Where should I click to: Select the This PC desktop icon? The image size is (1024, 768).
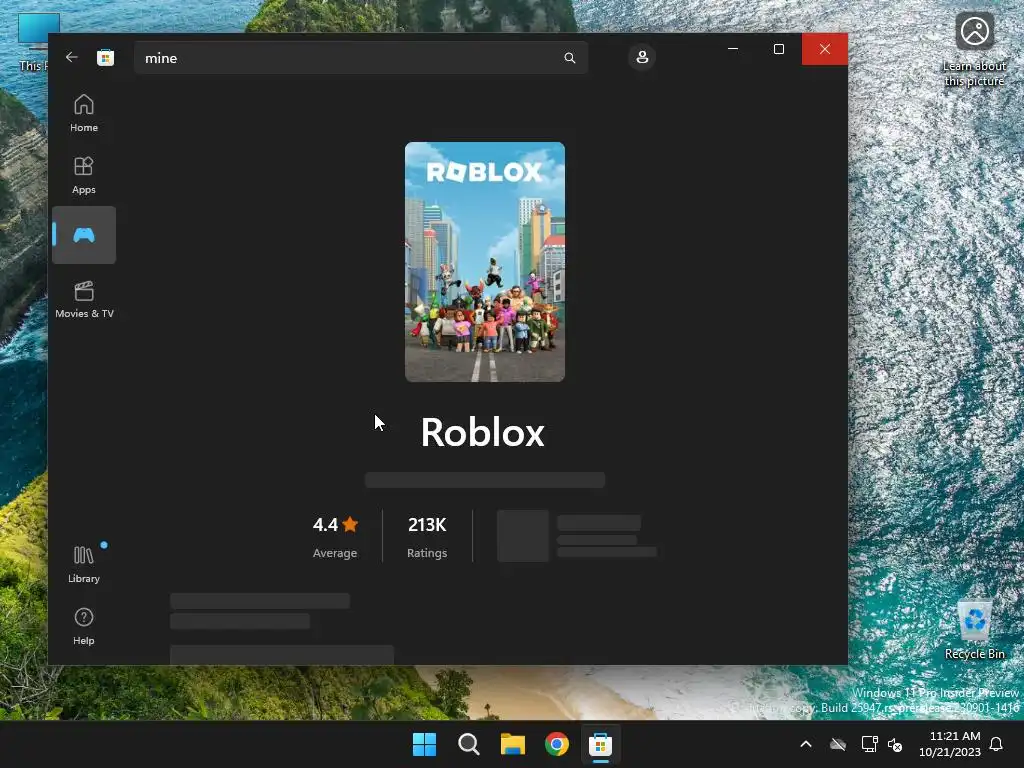[x=34, y=42]
